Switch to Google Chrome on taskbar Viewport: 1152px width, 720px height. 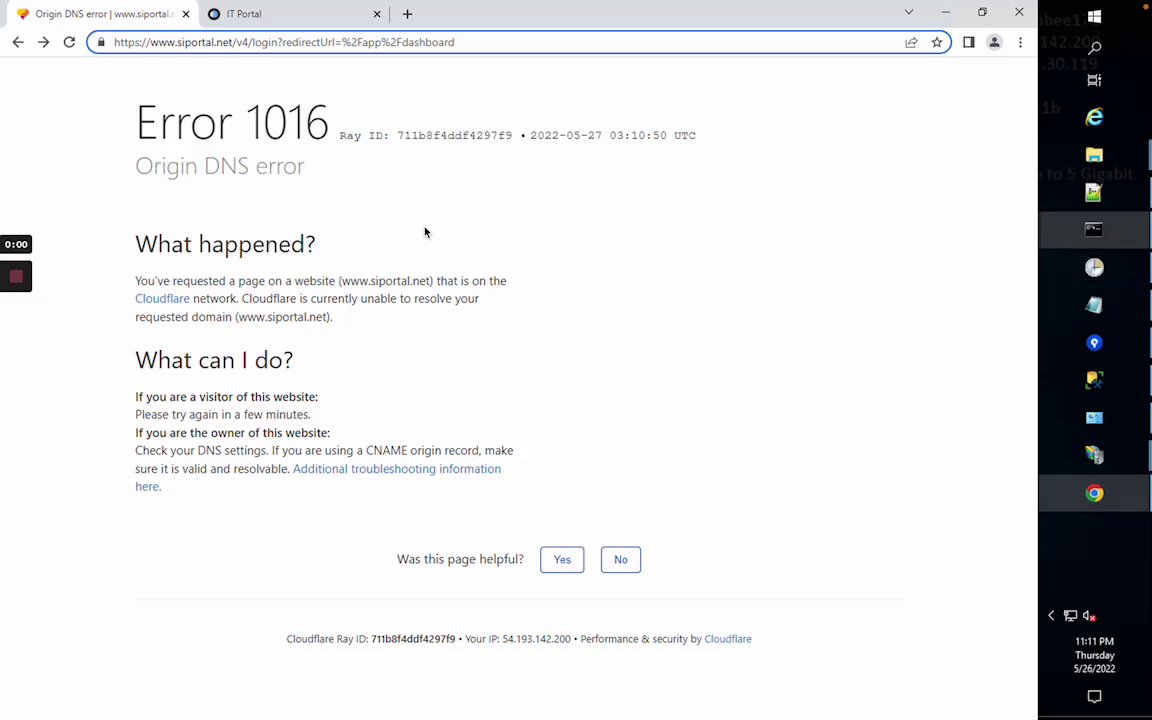pos(1094,493)
